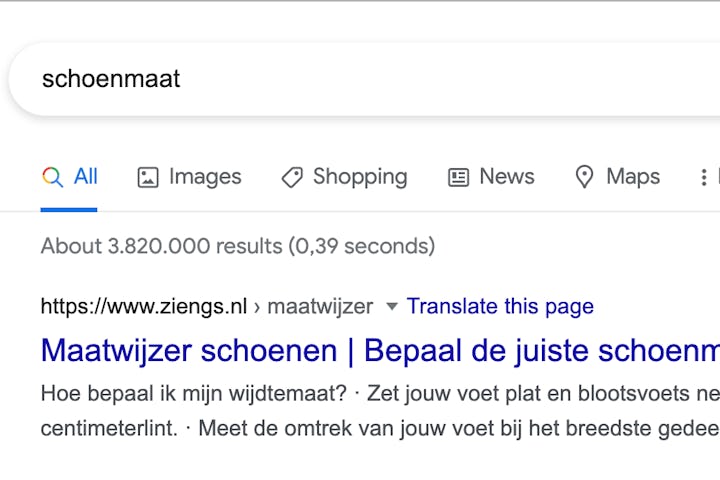The height and width of the screenshot is (480, 720).
Task: Click the Images picture icon
Action: point(148,177)
